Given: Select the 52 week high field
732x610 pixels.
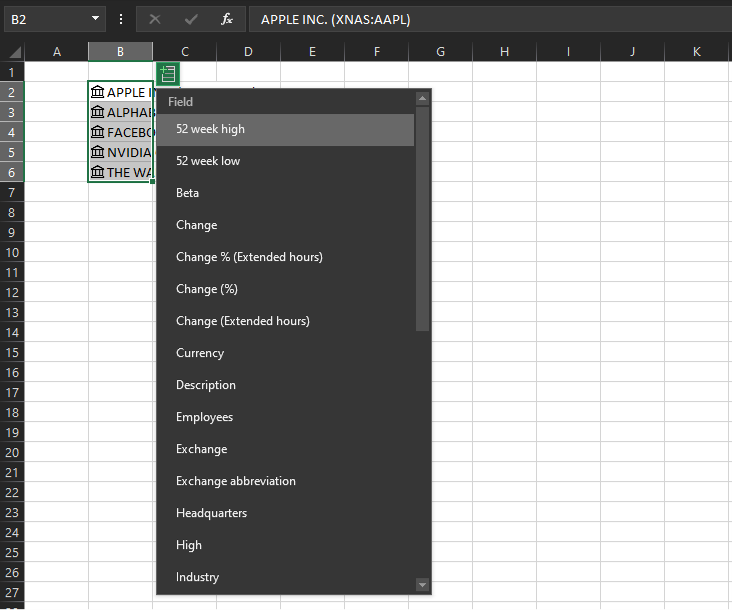Looking at the screenshot, I should [x=210, y=129].
